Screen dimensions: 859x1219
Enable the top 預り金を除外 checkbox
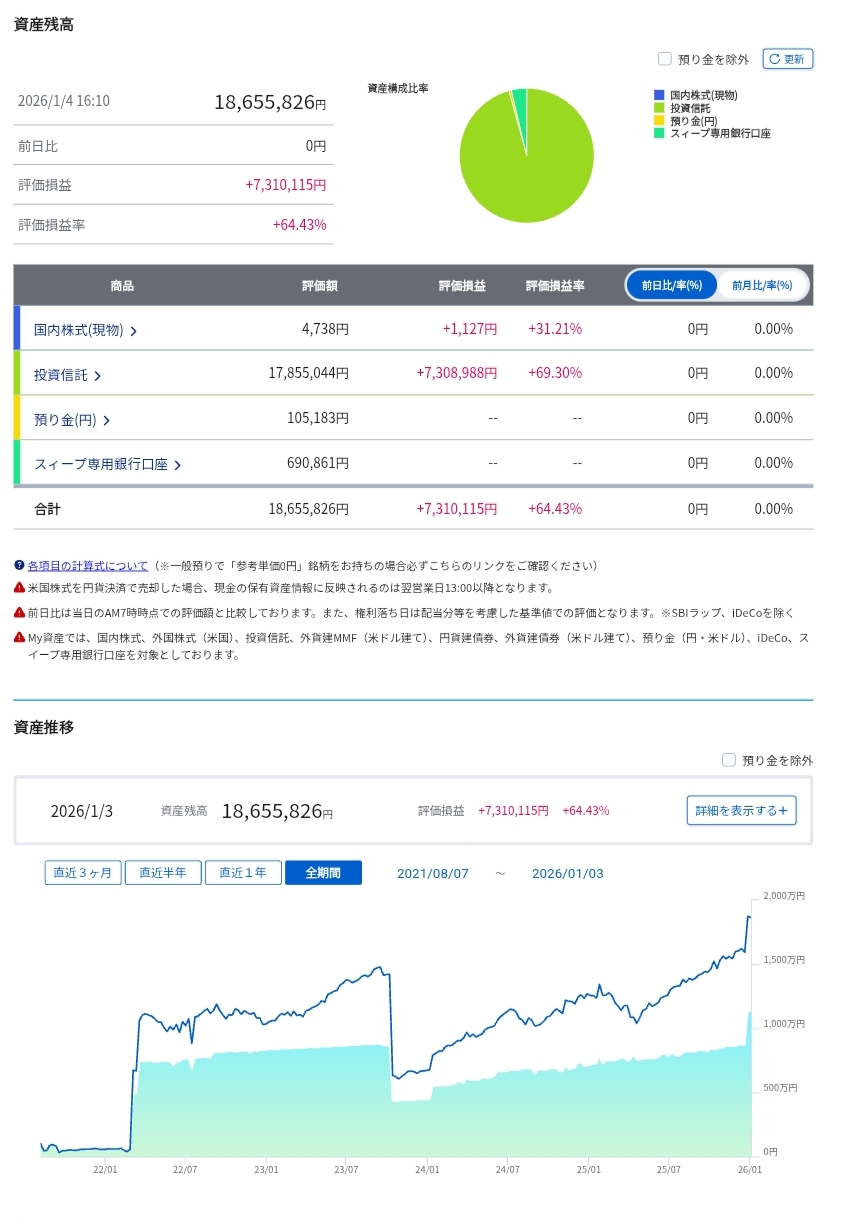[665, 59]
